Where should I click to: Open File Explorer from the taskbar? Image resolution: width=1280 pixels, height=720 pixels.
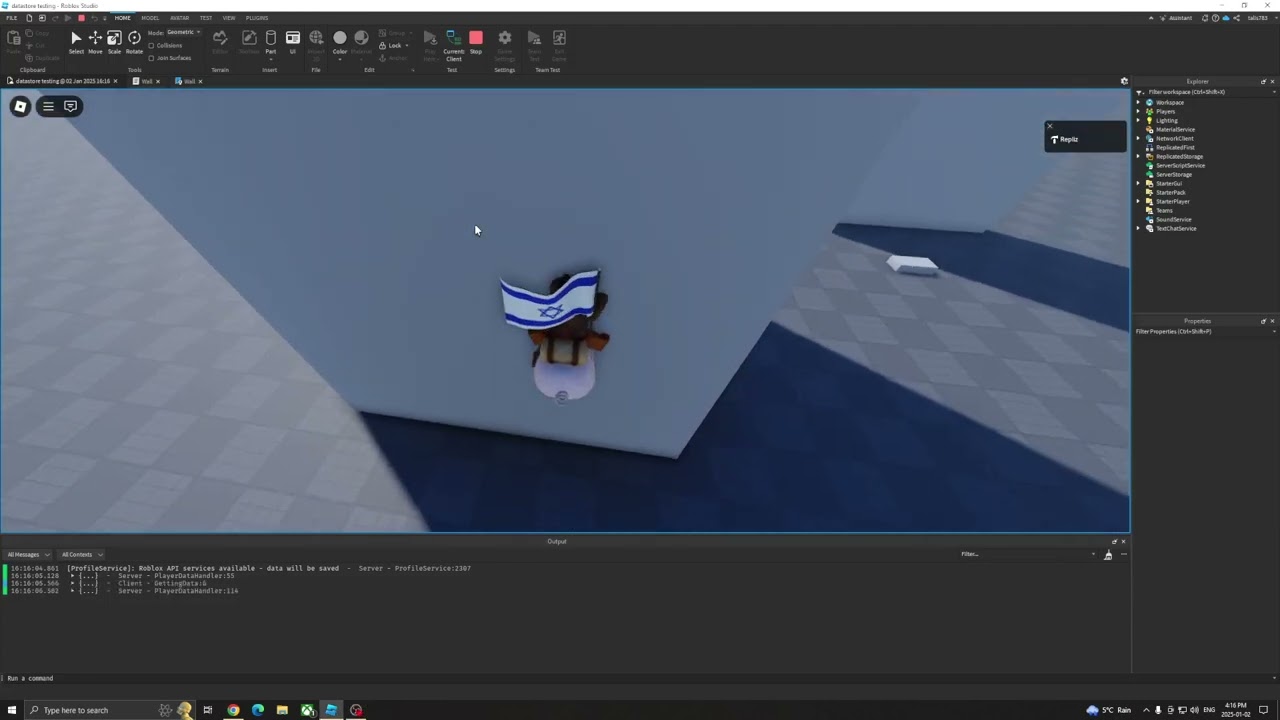pyautogui.click(x=282, y=710)
